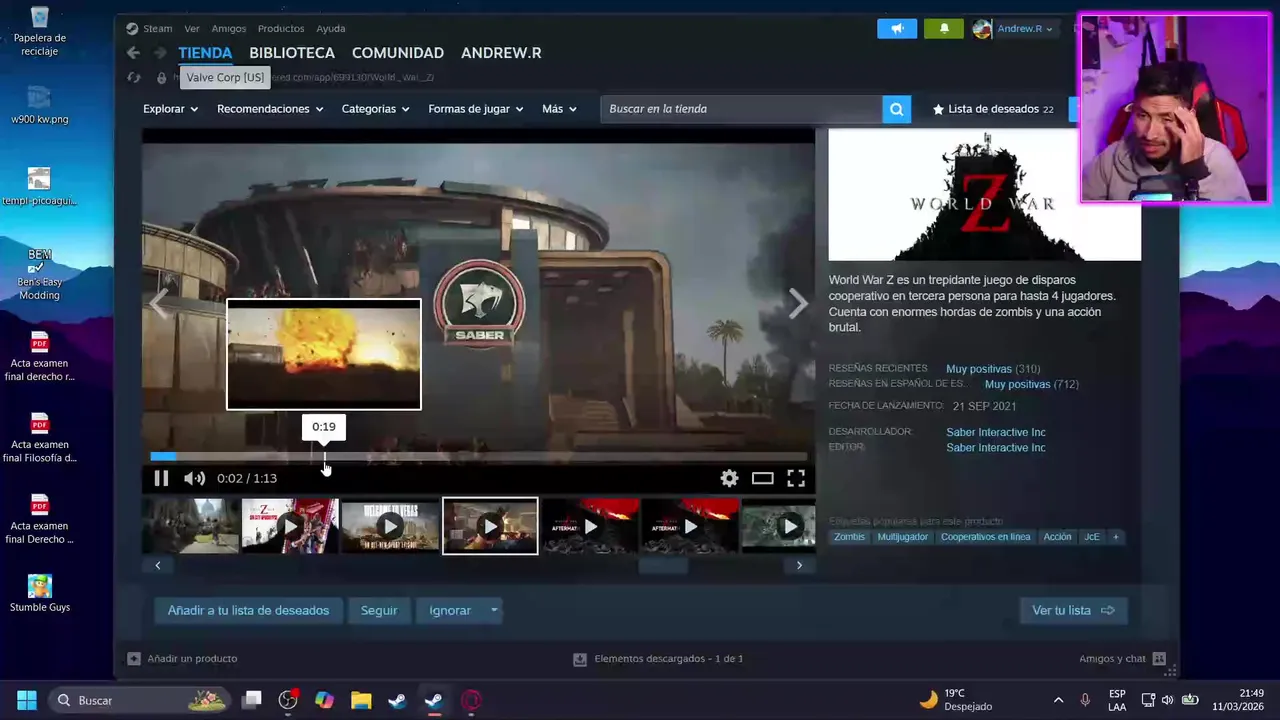
Task: Open the ANDREW.R profile tab
Action: point(501,53)
